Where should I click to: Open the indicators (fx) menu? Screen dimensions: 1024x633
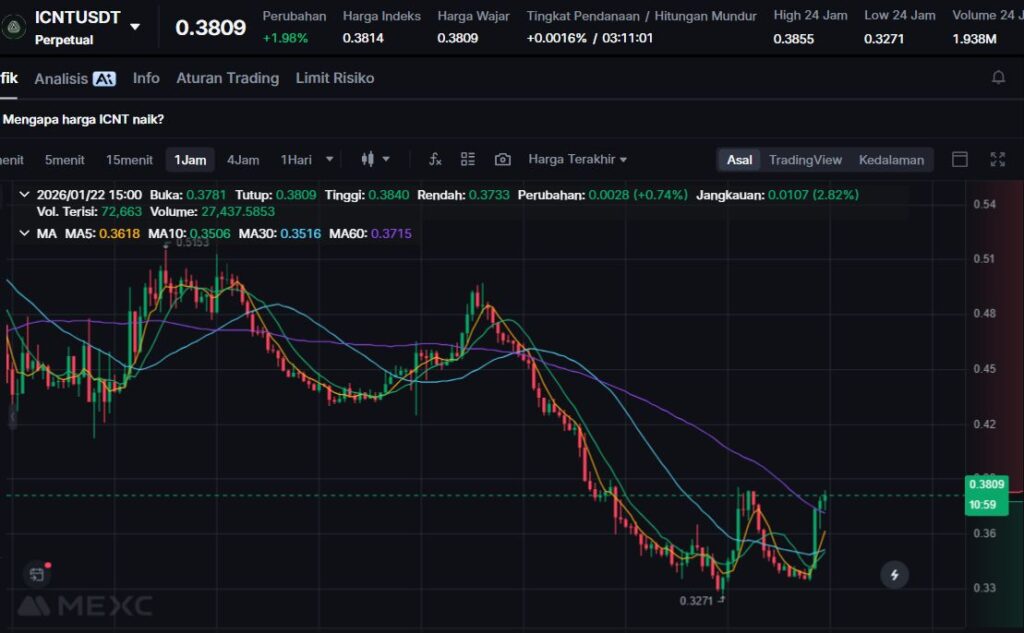pyautogui.click(x=435, y=160)
